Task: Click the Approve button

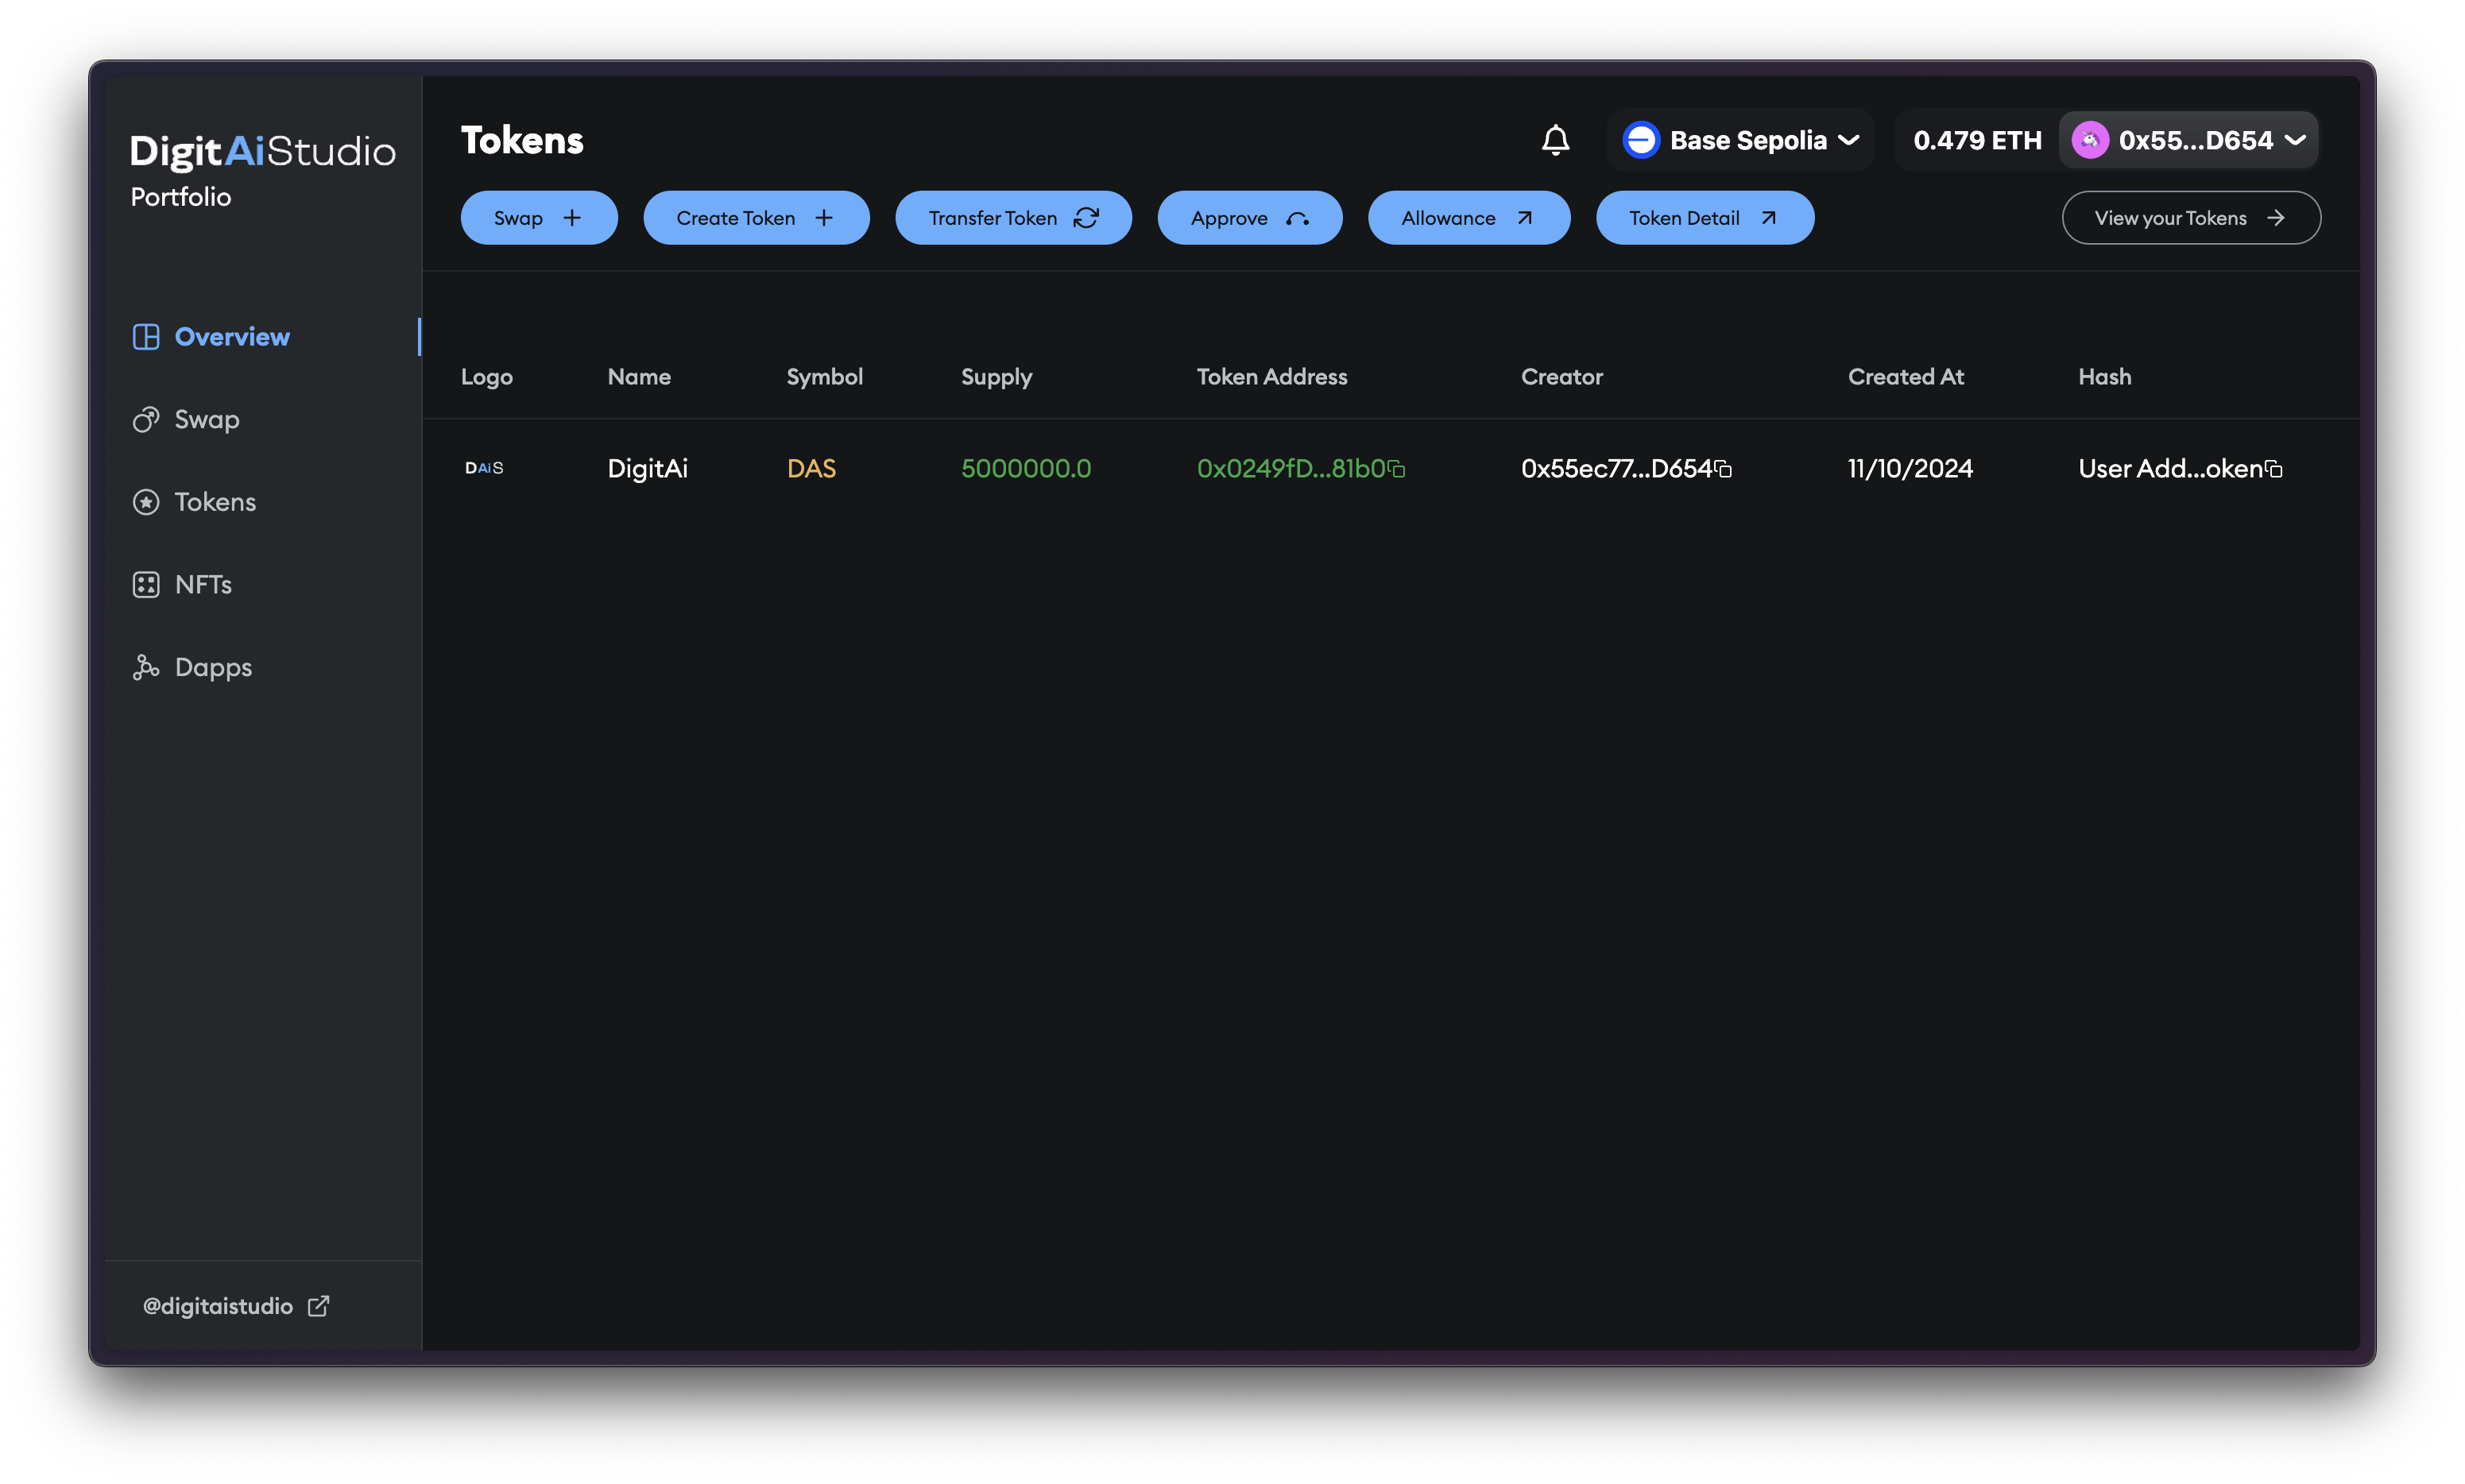Action: click(x=1249, y=218)
